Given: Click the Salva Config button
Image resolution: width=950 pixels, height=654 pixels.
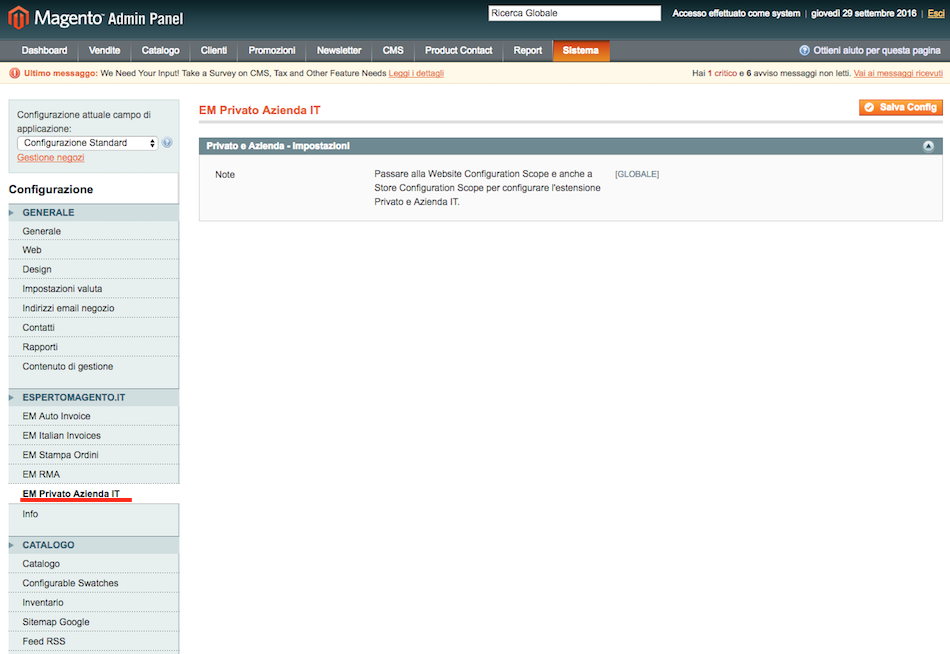Looking at the screenshot, I should coord(900,107).
